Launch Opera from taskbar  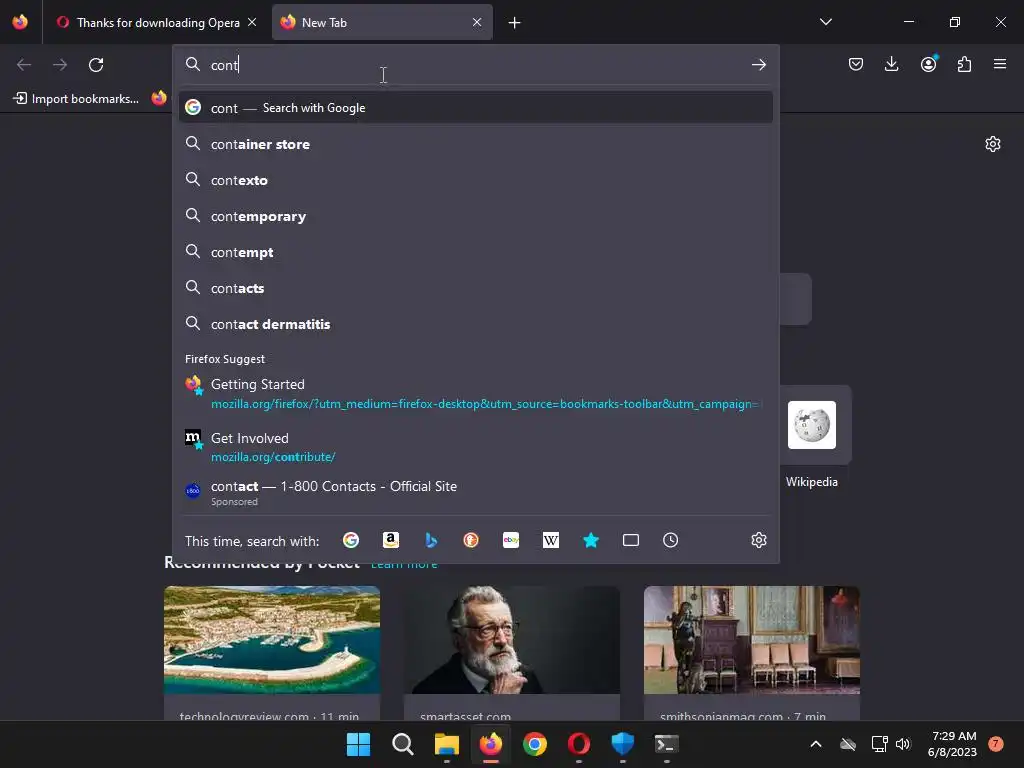[x=579, y=744]
